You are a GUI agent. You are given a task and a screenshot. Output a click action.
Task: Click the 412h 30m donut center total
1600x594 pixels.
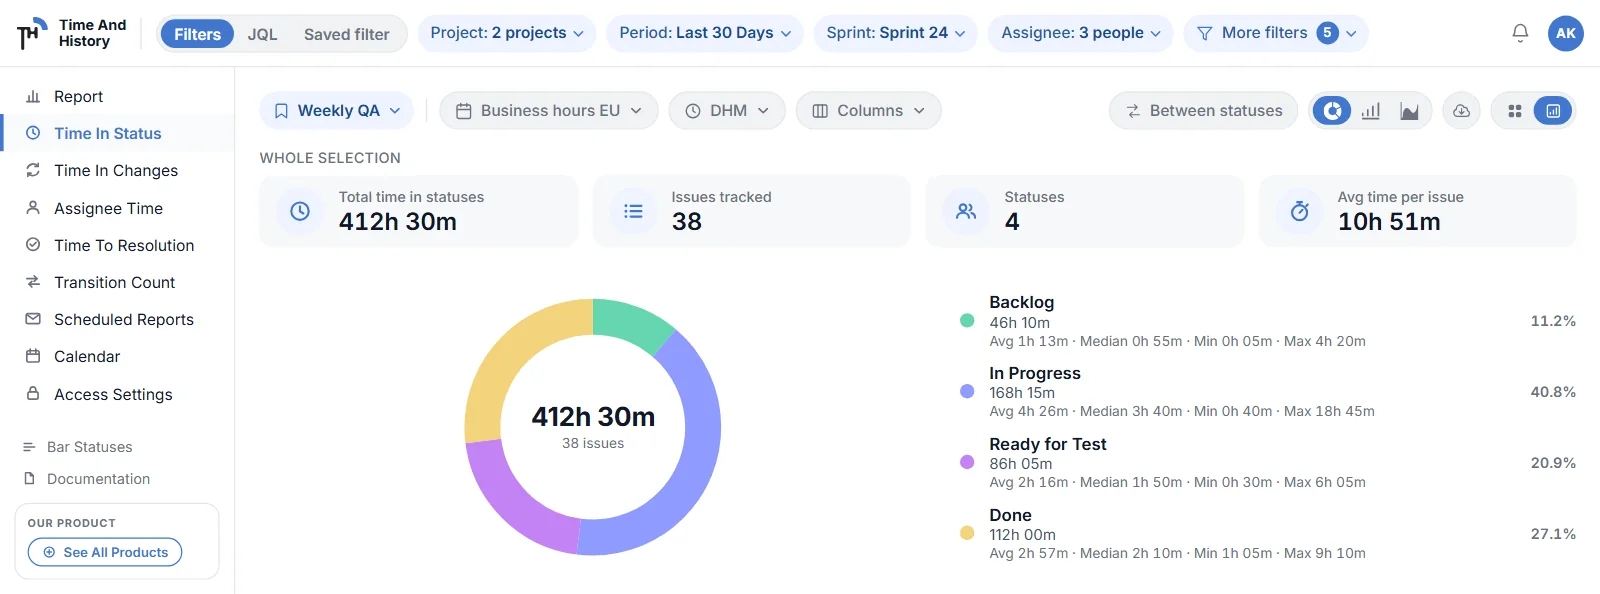point(593,416)
